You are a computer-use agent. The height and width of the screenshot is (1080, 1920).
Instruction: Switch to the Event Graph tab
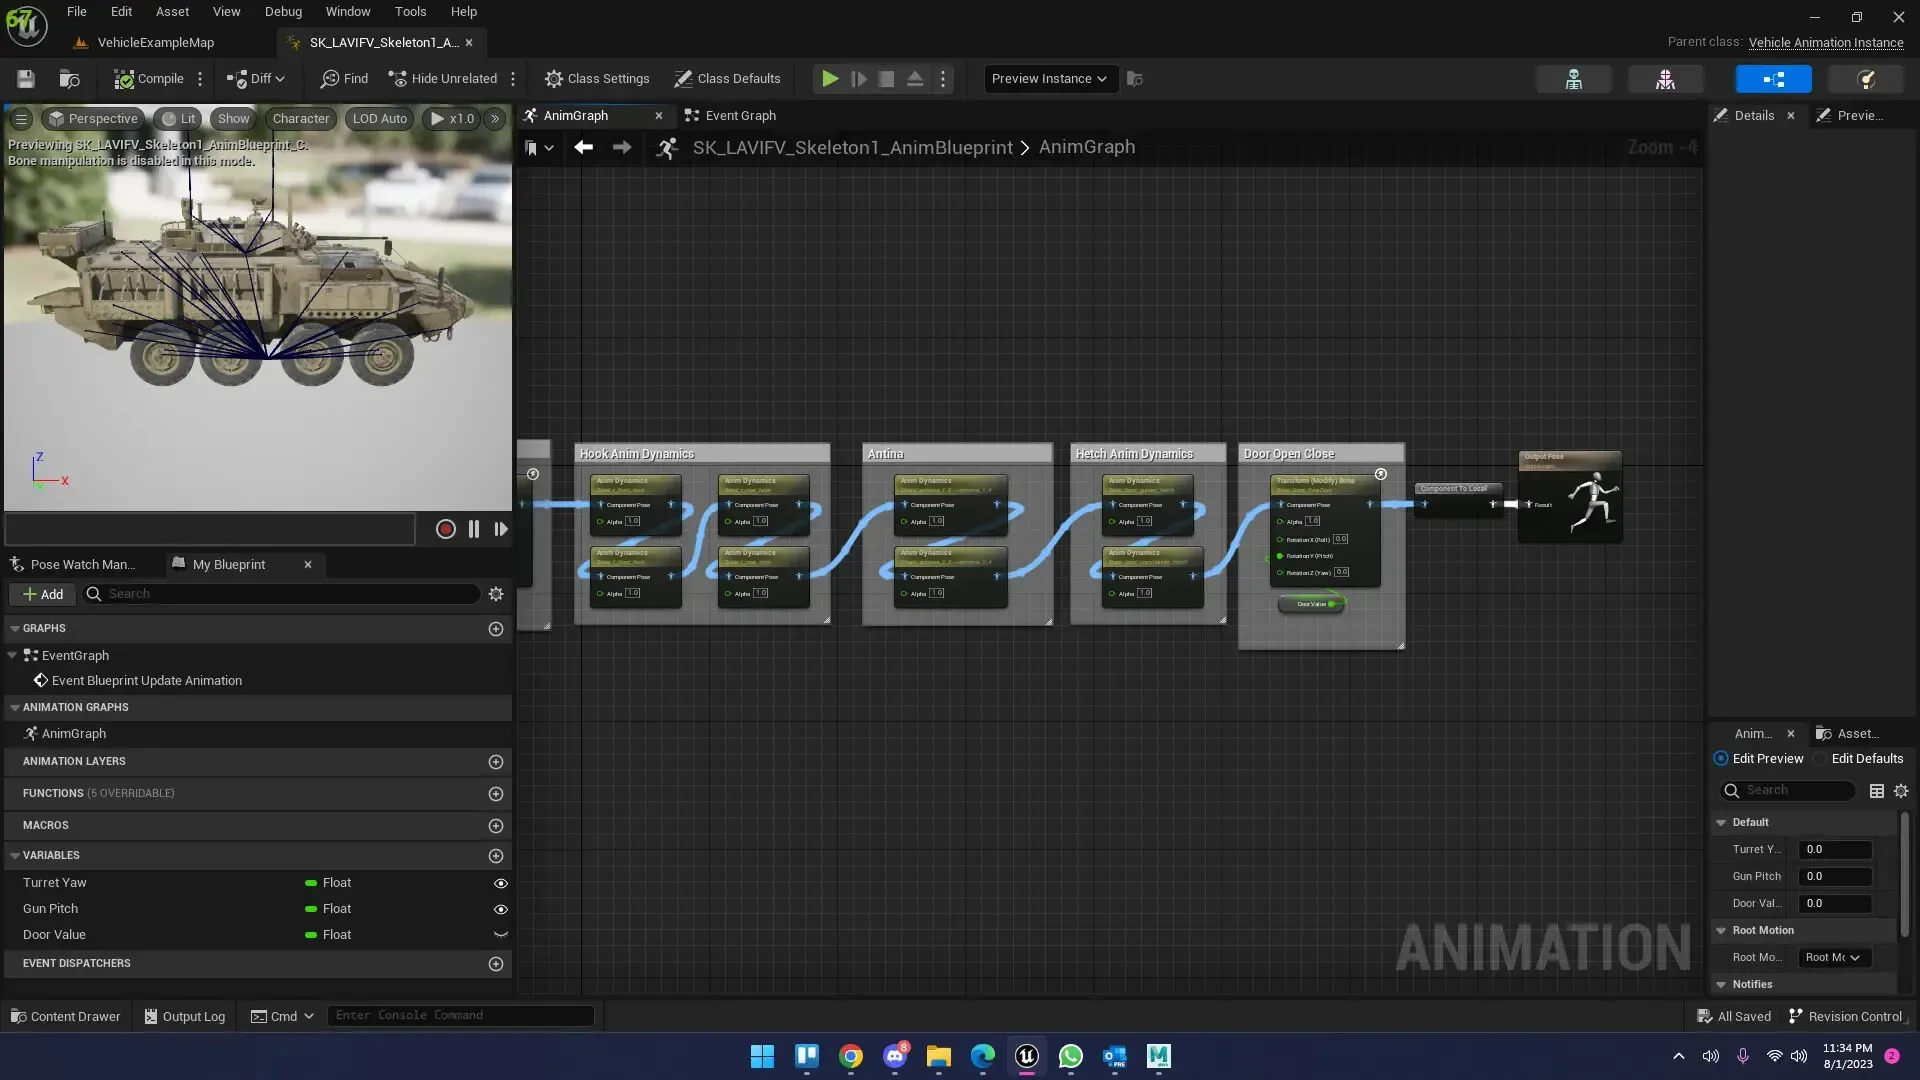(x=740, y=116)
